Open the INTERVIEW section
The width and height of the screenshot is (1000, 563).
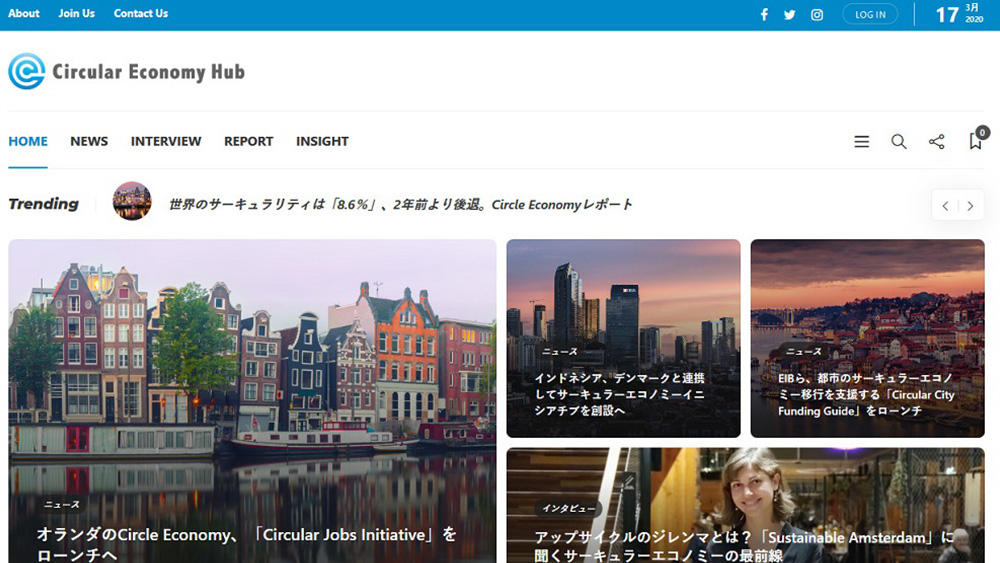coord(166,141)
